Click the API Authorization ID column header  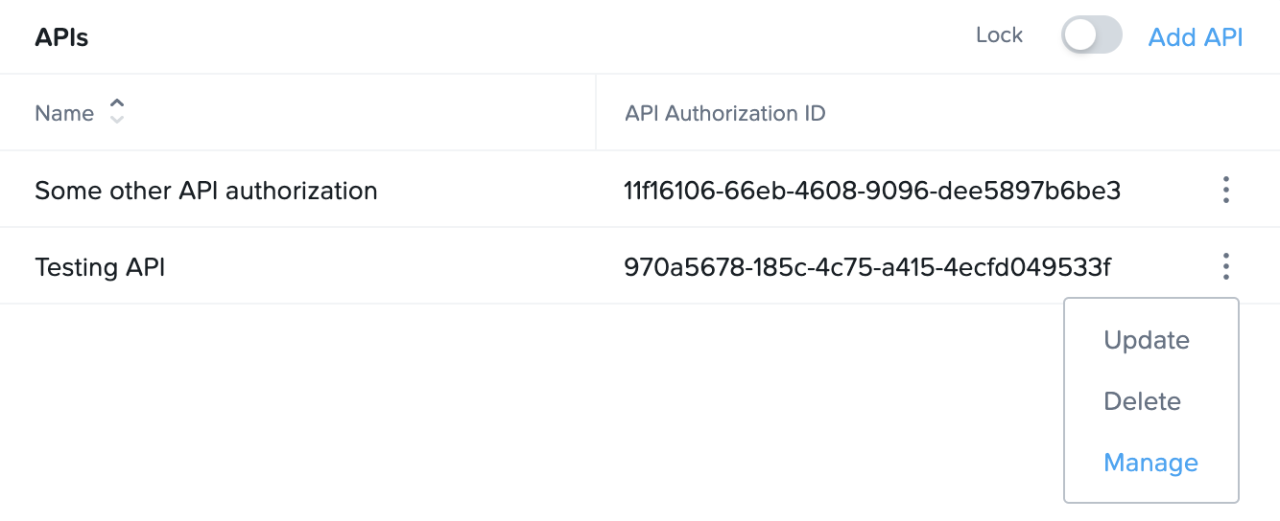[x=725, y=113]
